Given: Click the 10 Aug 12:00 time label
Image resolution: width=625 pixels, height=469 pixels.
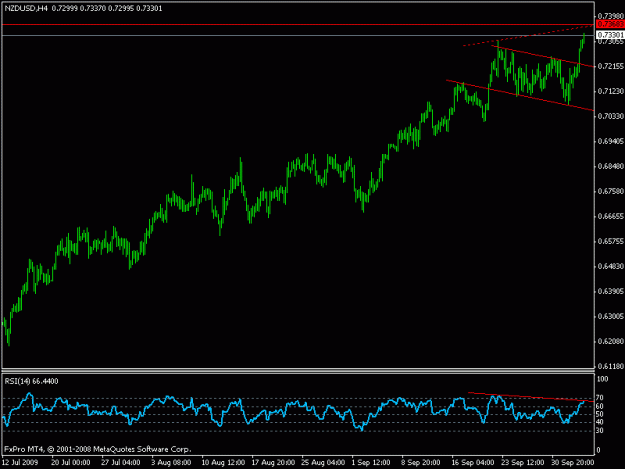Looking at the screenshot, I should click(223, 462).
